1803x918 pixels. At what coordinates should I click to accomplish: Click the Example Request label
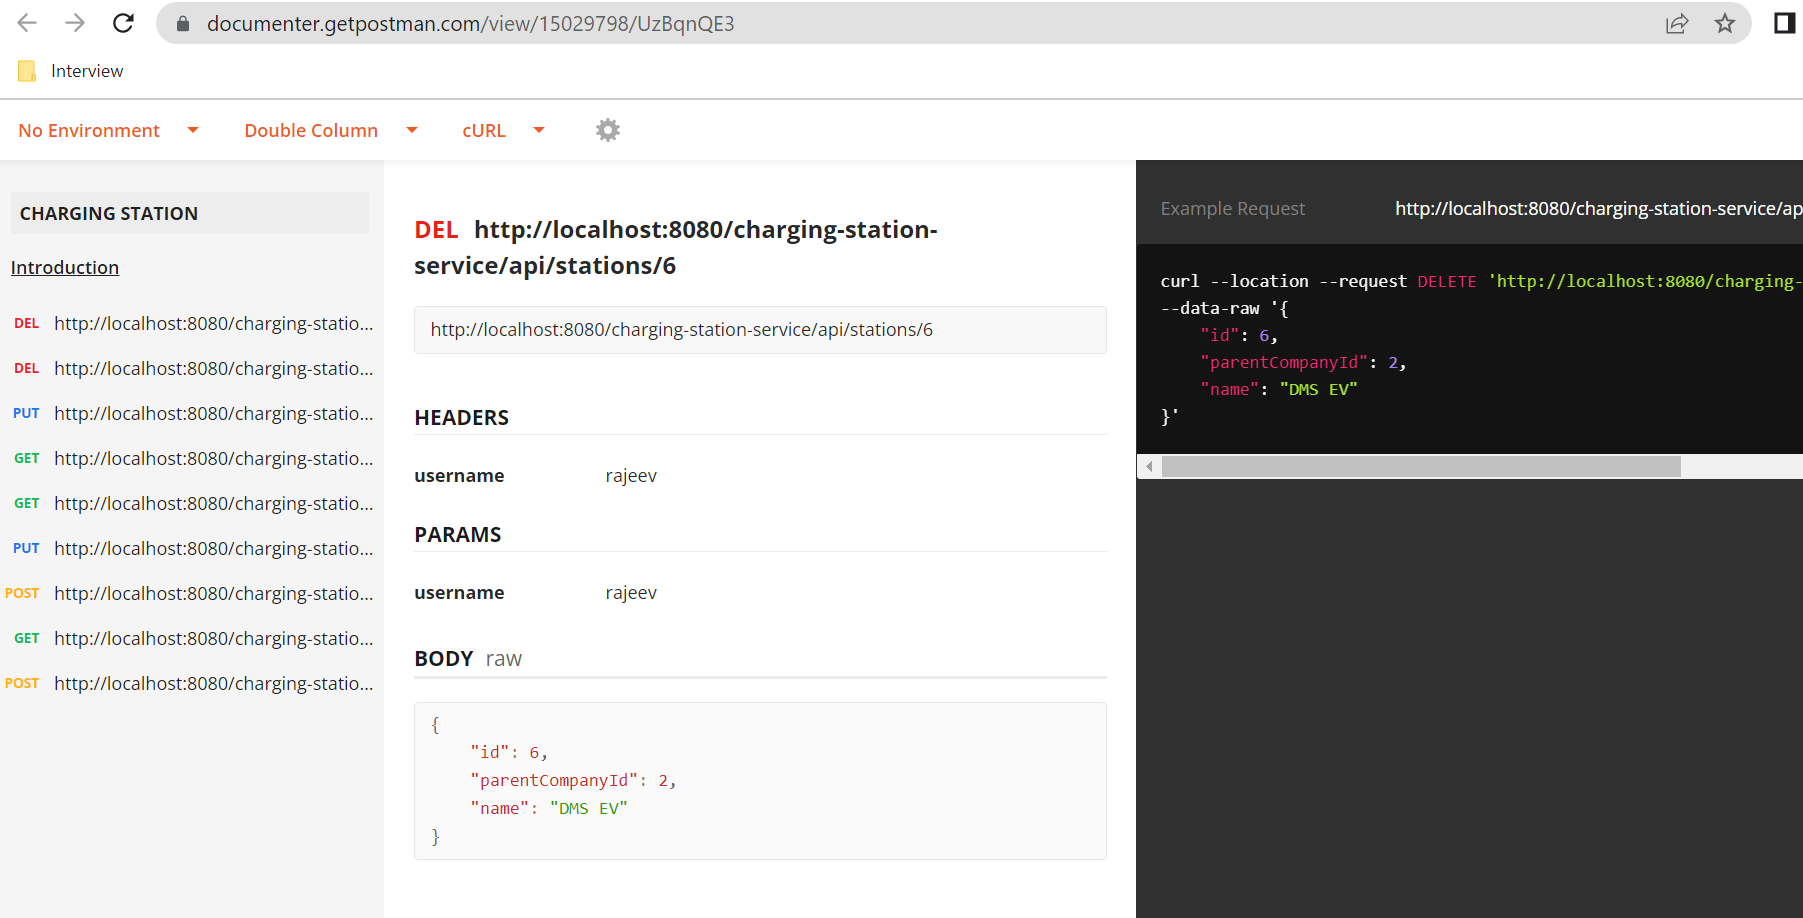click(1232, 208)
